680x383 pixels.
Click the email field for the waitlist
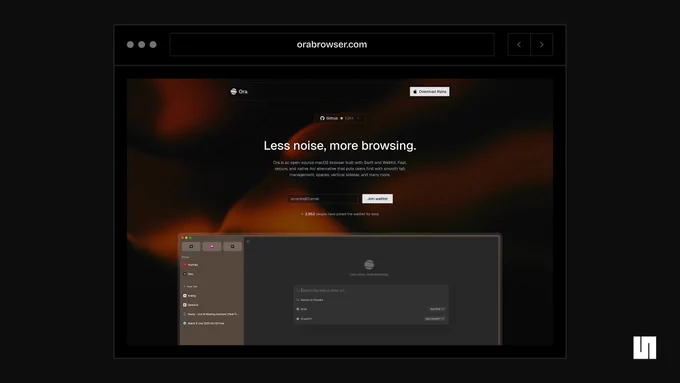point(323,199)
